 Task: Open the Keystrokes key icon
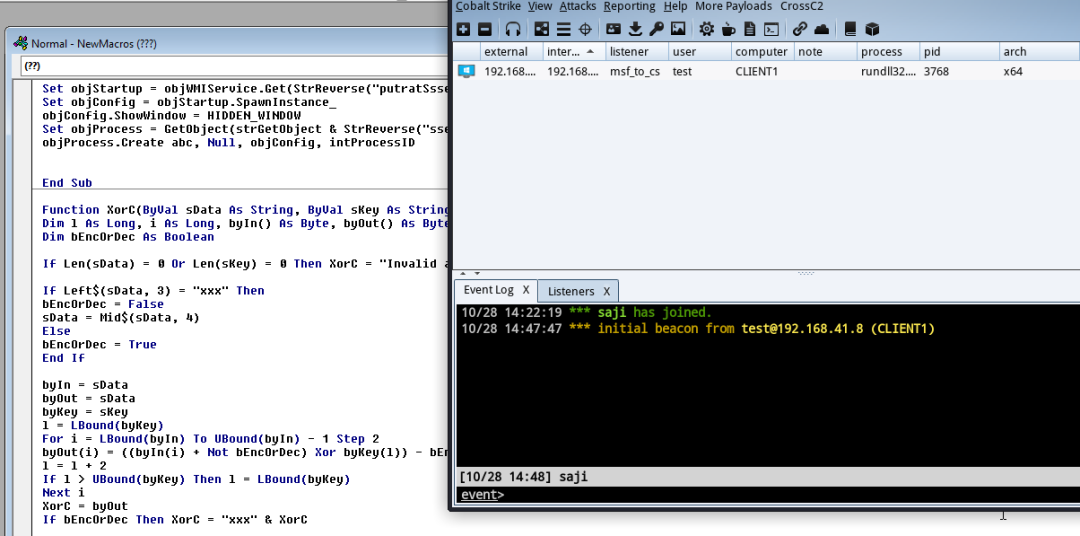pyautogui.click(x=656, y=29)
